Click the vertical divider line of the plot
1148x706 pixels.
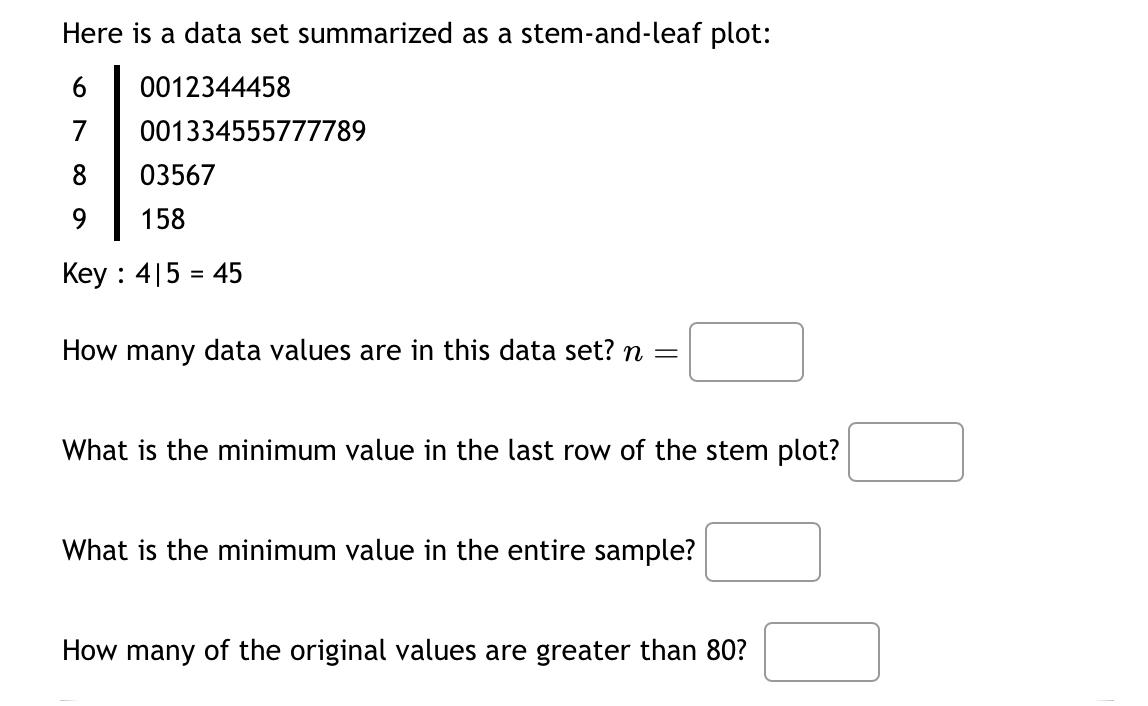(117, 153)
